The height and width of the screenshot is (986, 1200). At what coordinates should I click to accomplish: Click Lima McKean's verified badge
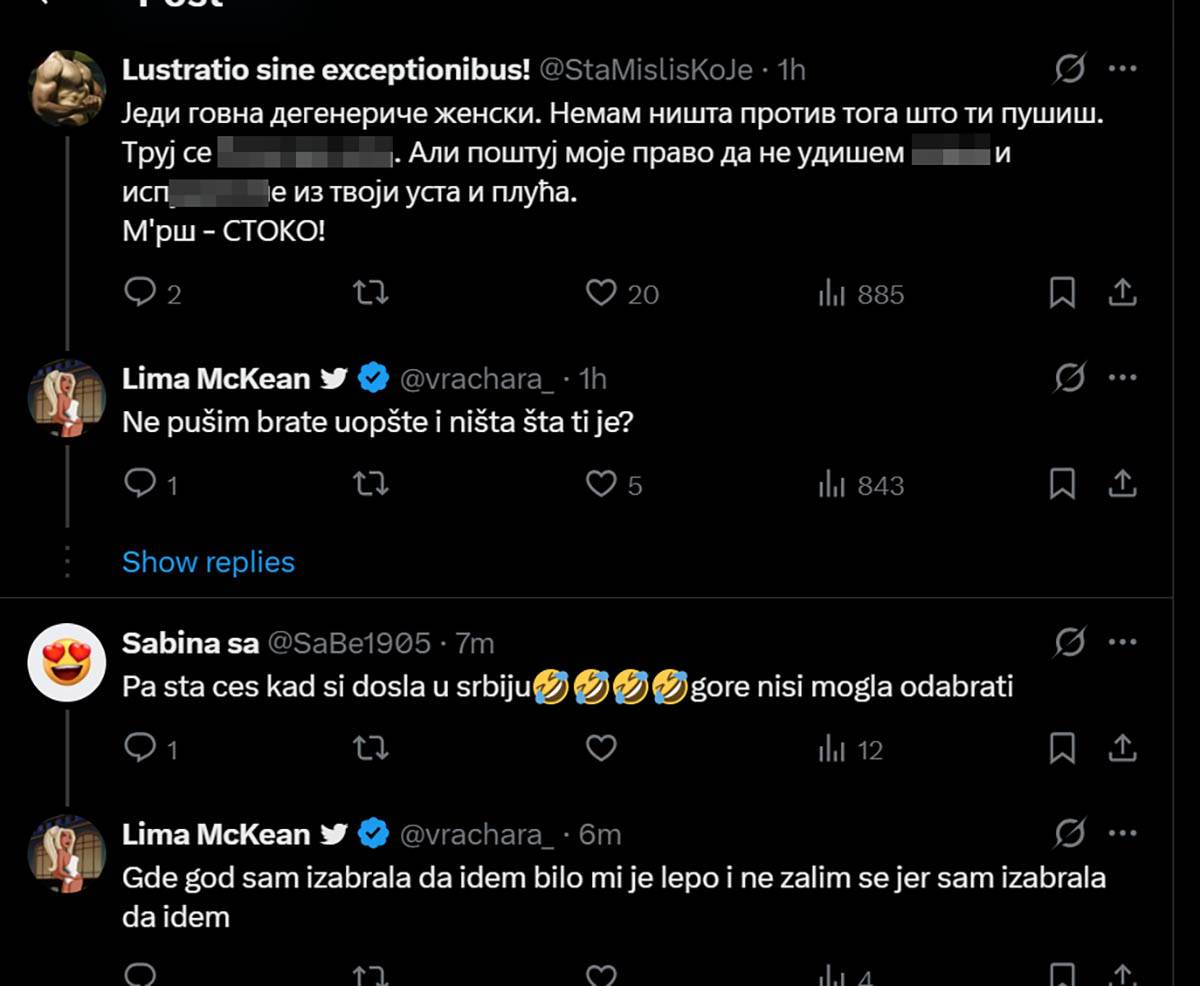[x=372, y=378]
